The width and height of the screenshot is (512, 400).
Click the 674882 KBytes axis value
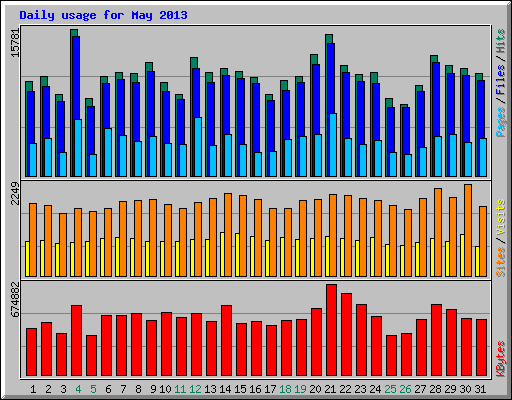16,299
